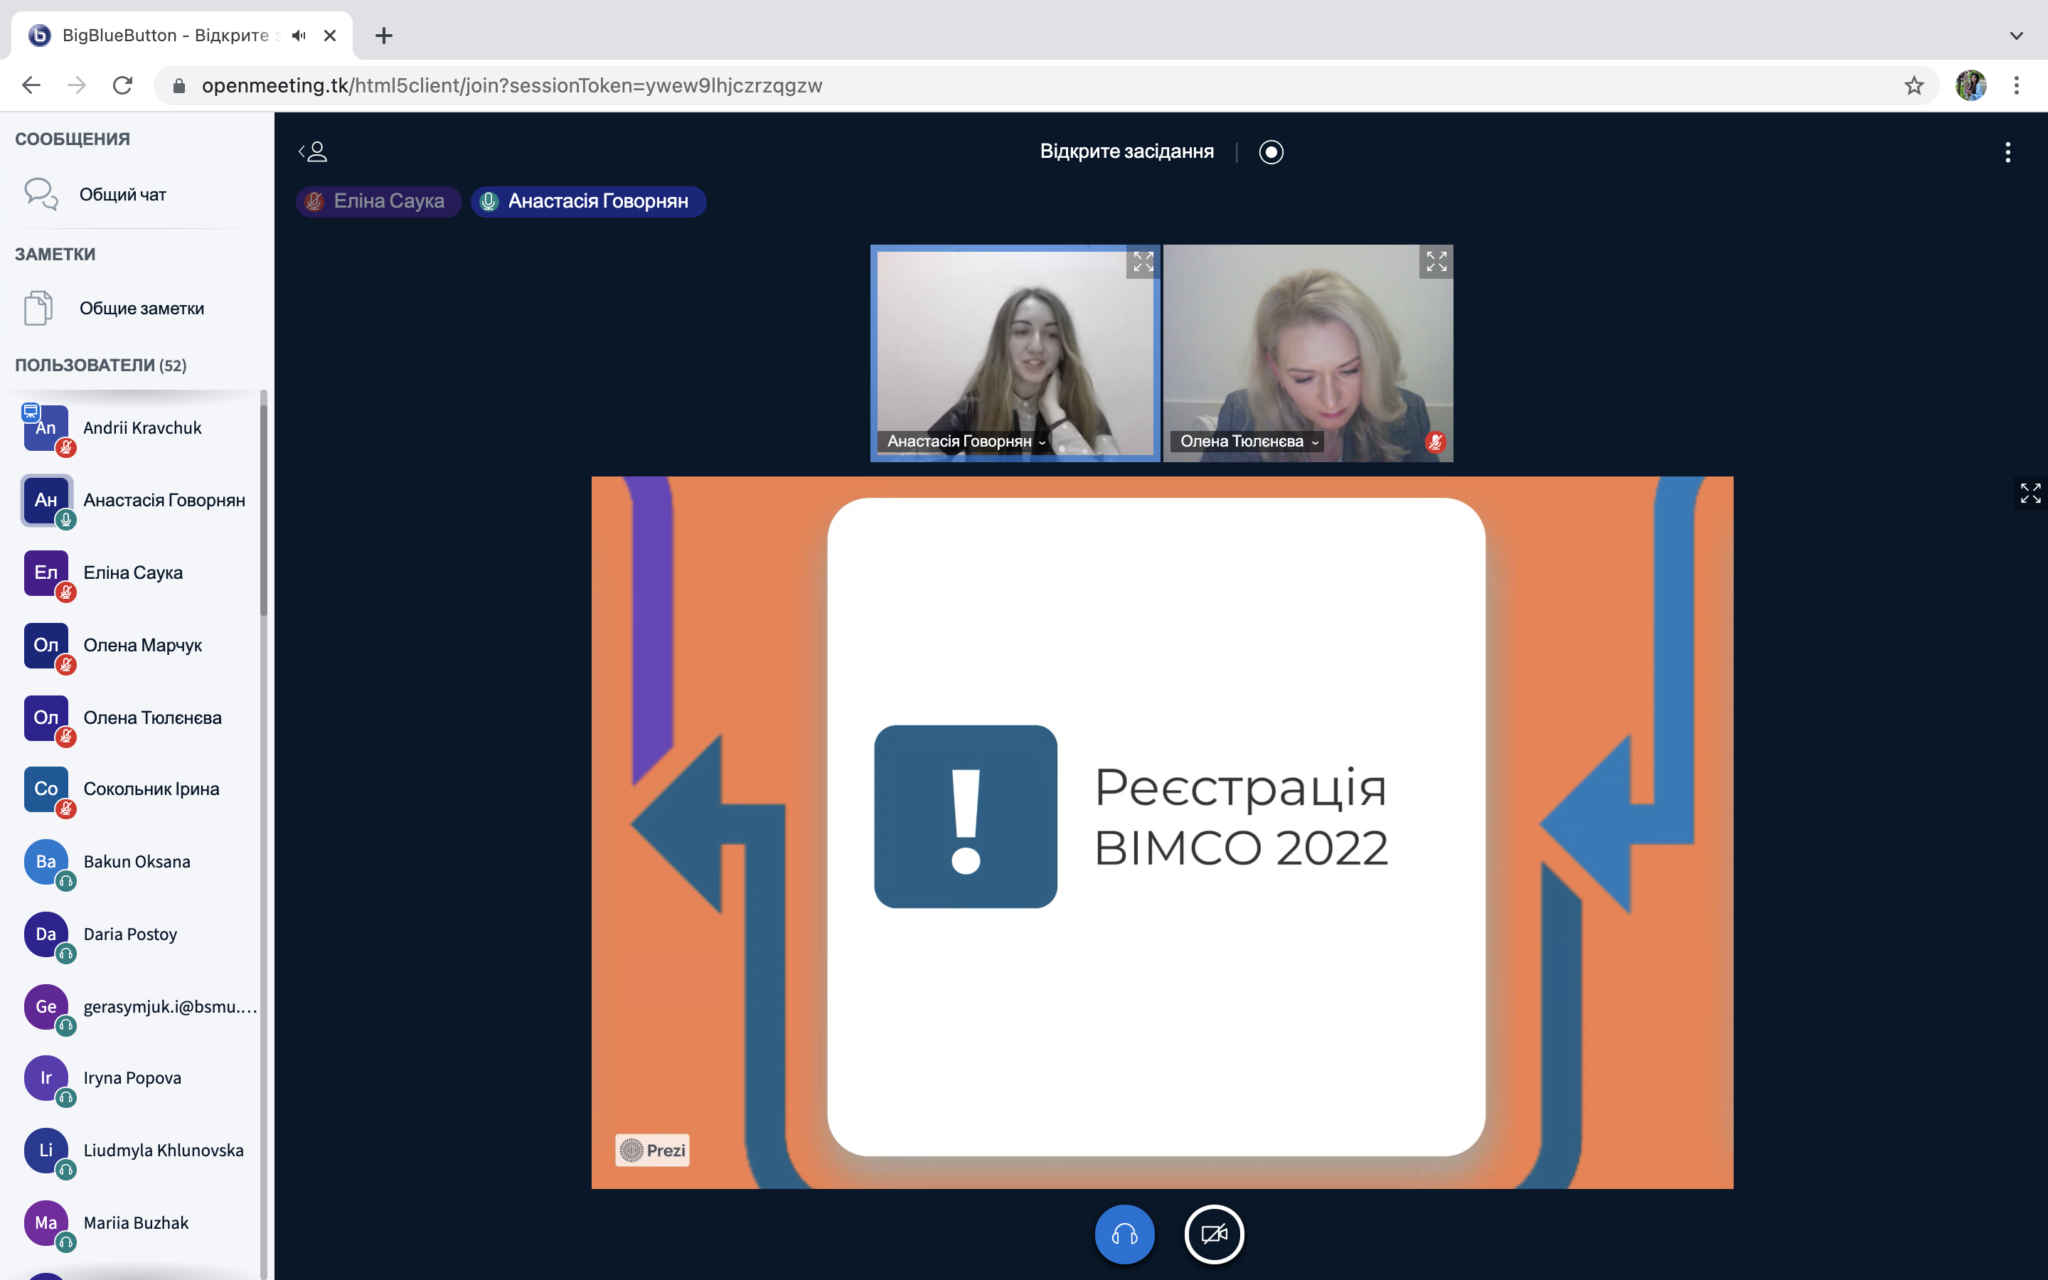This screenshot has width=2048, height=1280.
Task: Click the ПОЛЬЗОВАТЕЛИ (52) heading
Action: pyautogui.click(x=101, y=365)
